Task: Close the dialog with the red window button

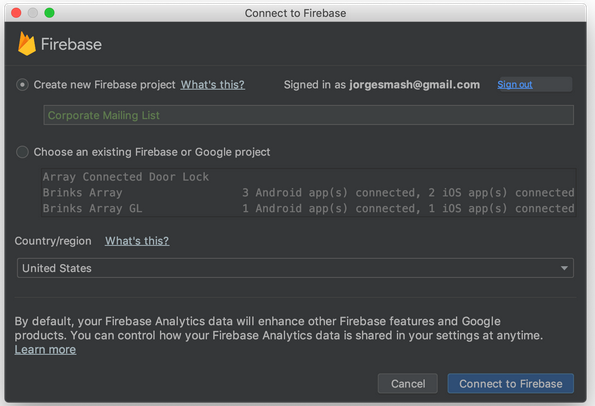Action: 16,13
